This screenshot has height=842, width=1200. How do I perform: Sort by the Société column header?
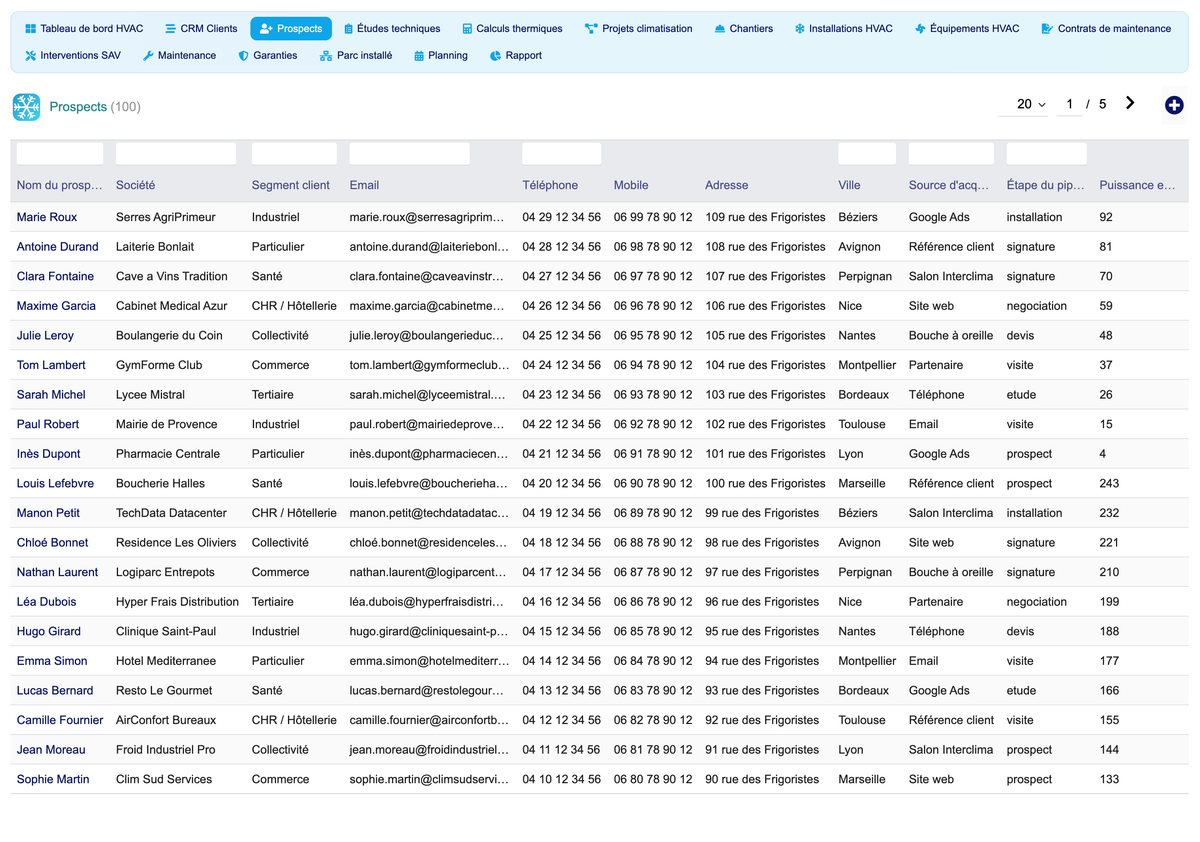(135, 185)
